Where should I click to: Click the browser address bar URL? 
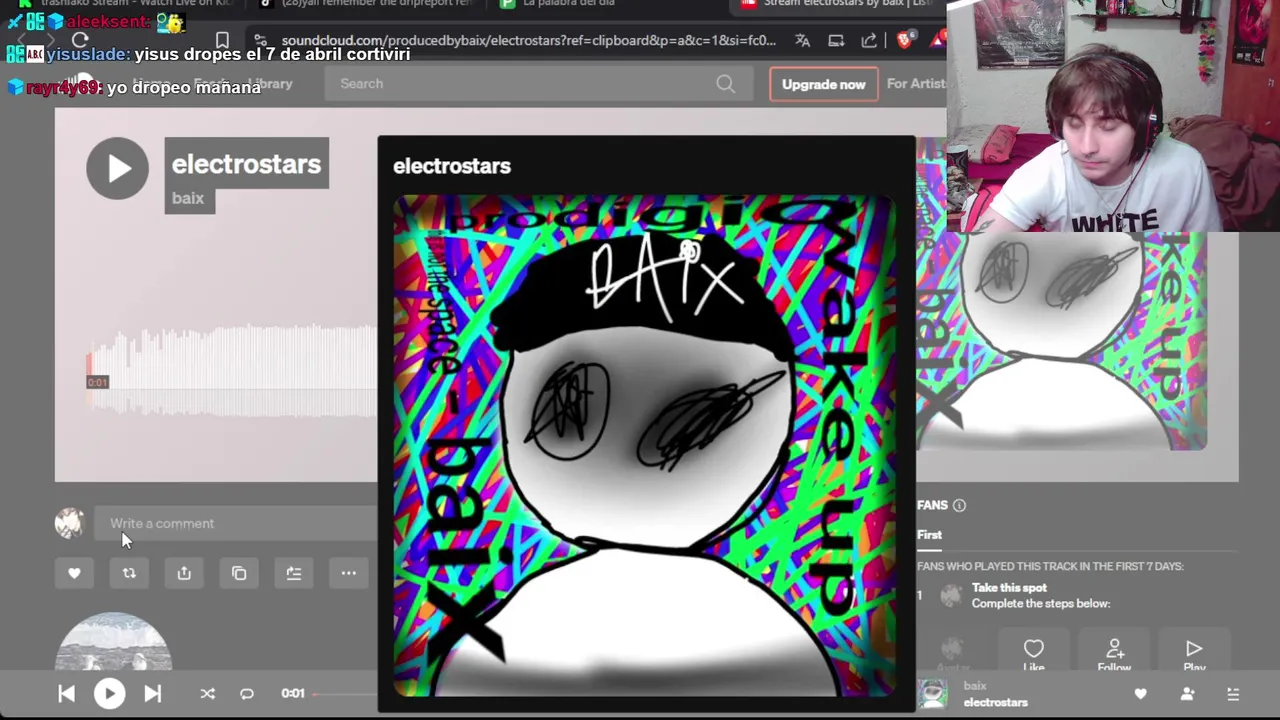click(528, 40)
